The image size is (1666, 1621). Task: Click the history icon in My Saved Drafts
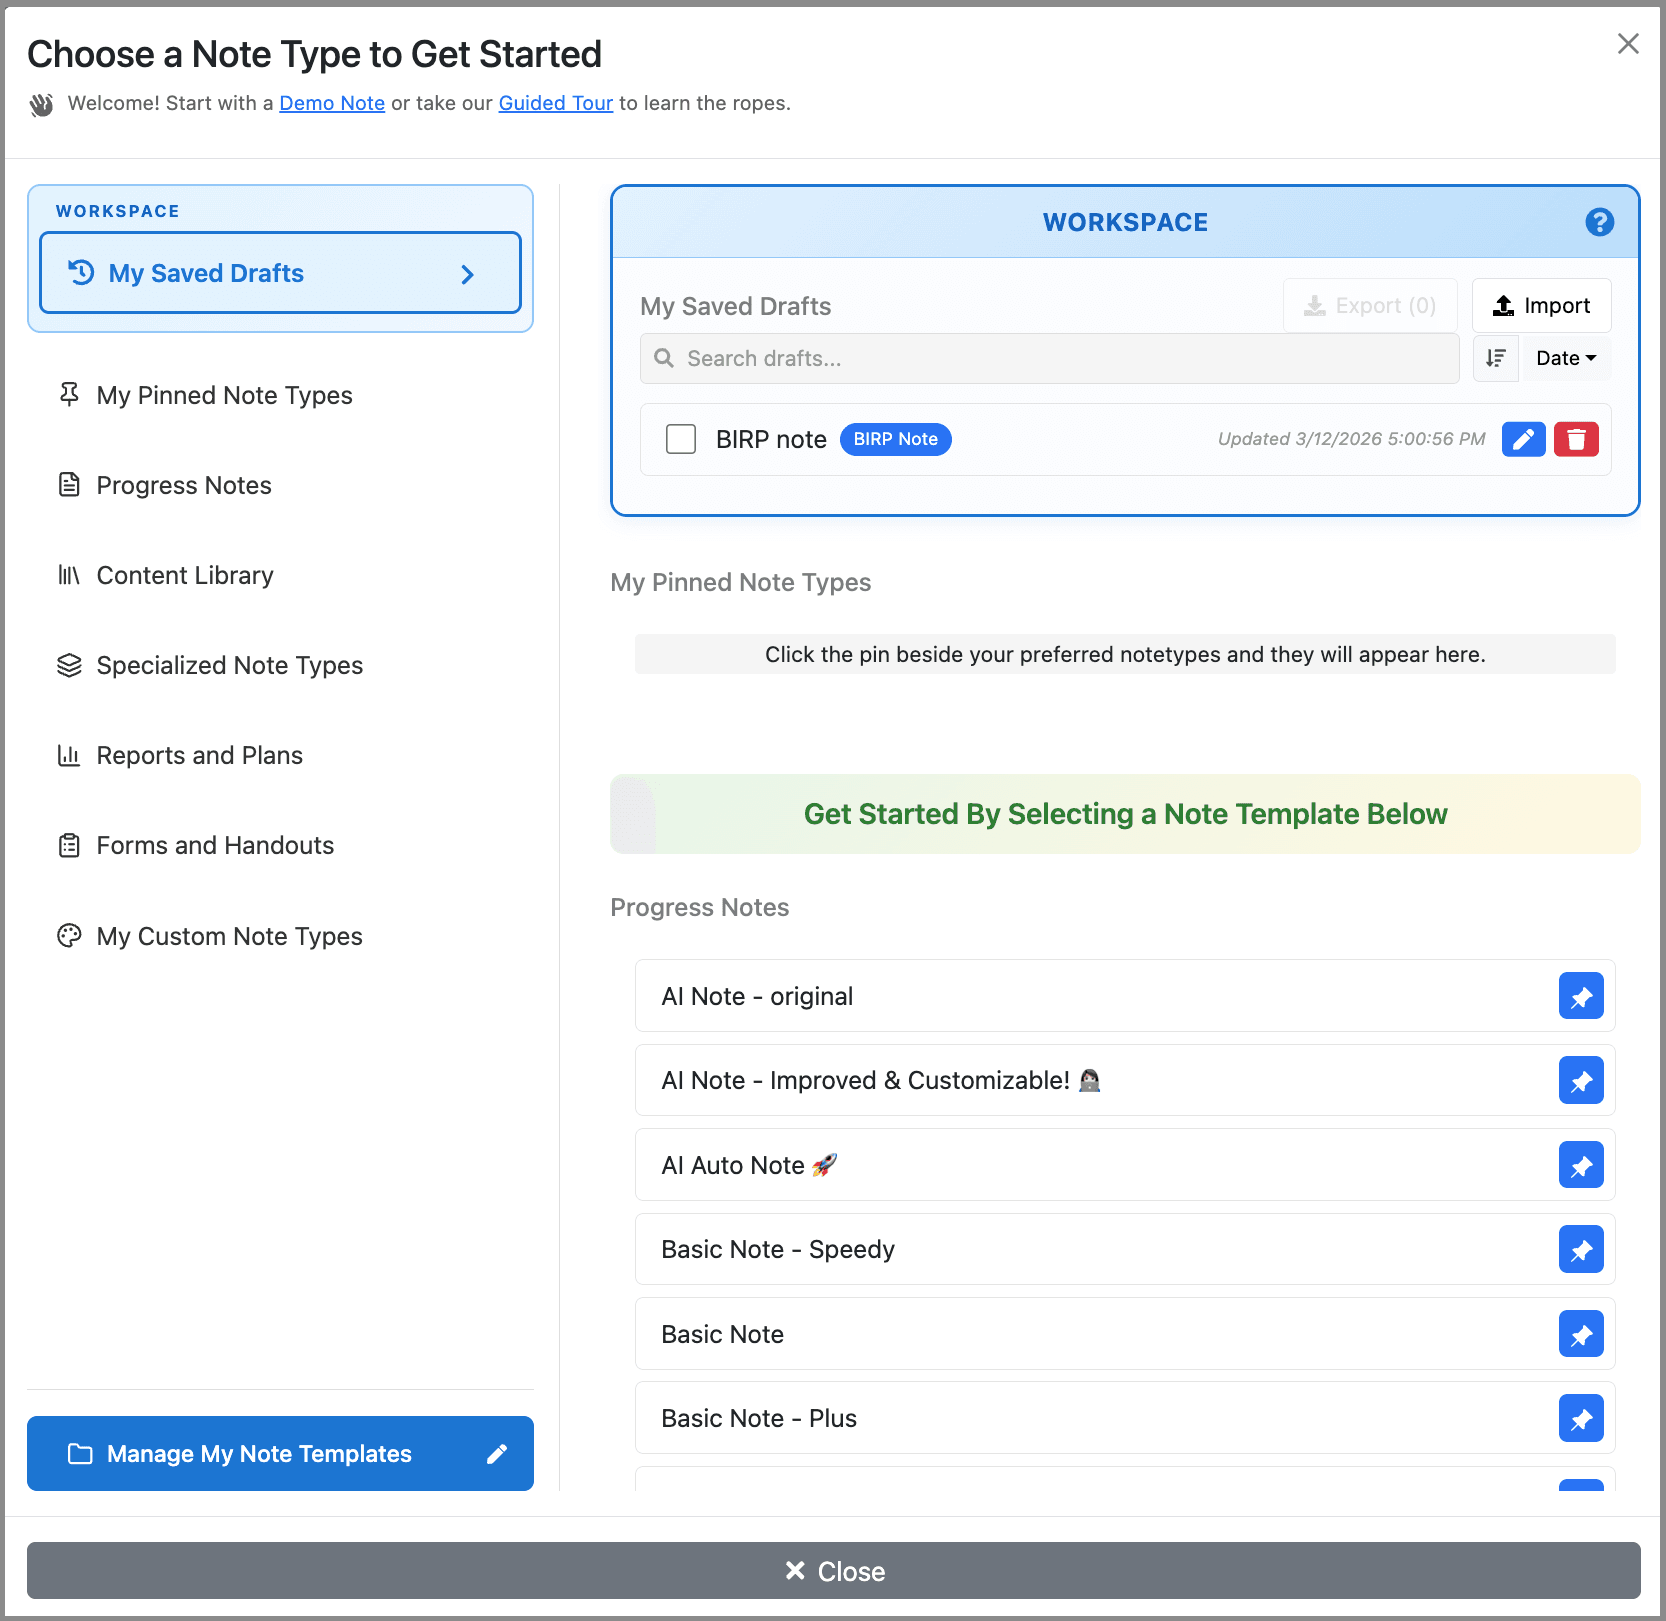[x=81, y=273]
